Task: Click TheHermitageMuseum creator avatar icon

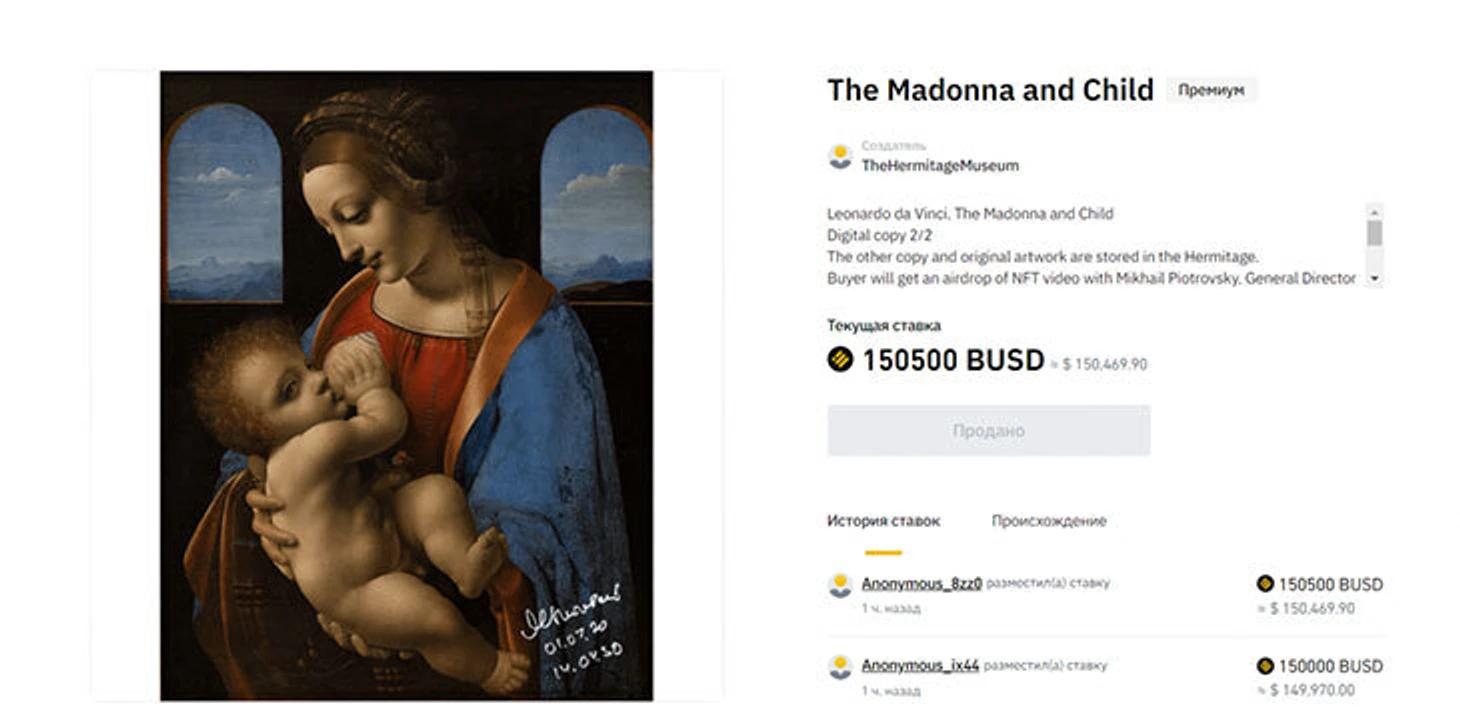Action: 840,156
